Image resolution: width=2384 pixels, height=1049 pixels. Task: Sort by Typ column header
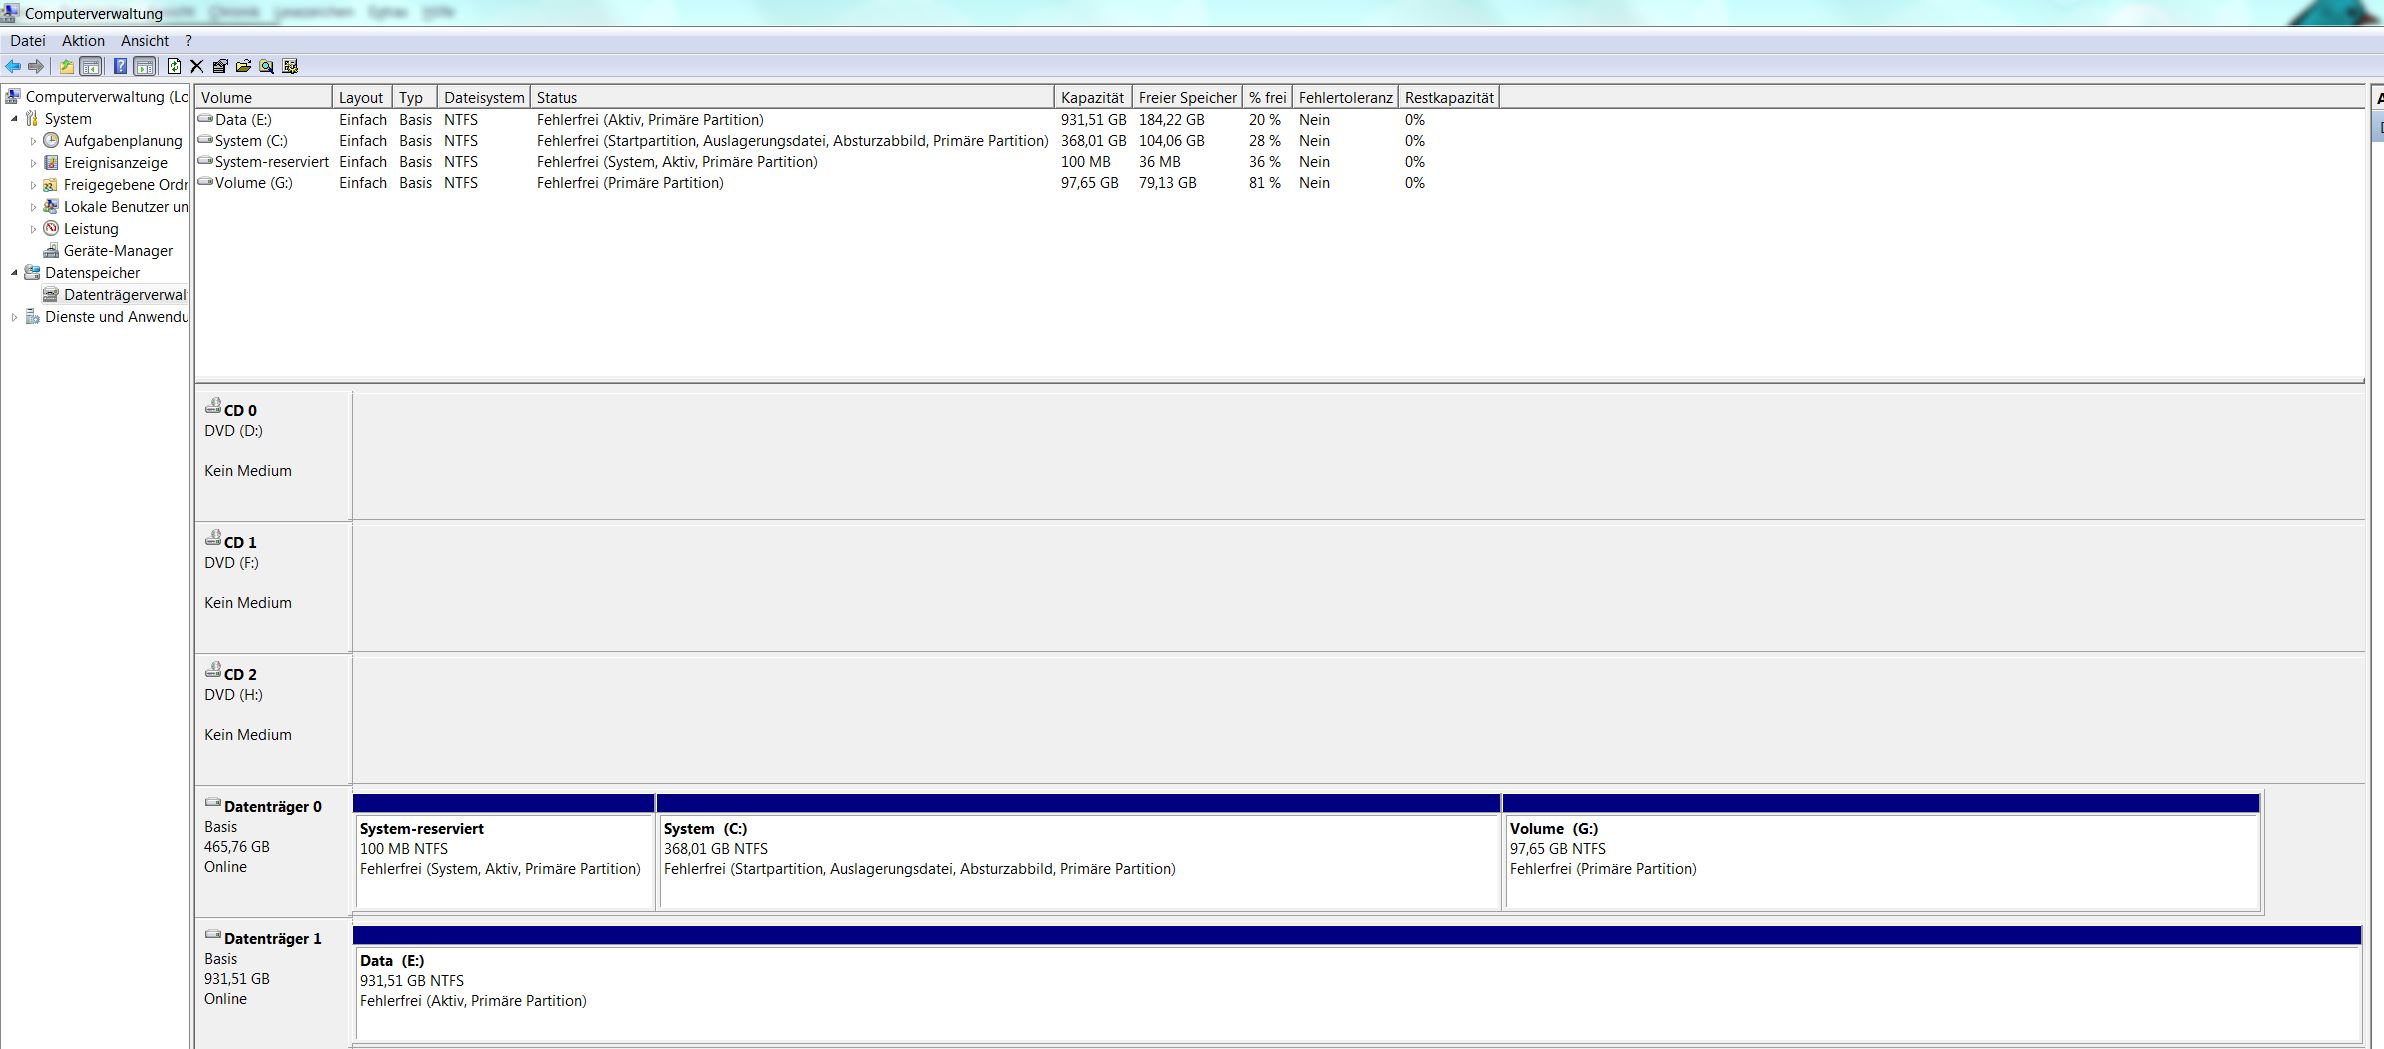point(415,97)
